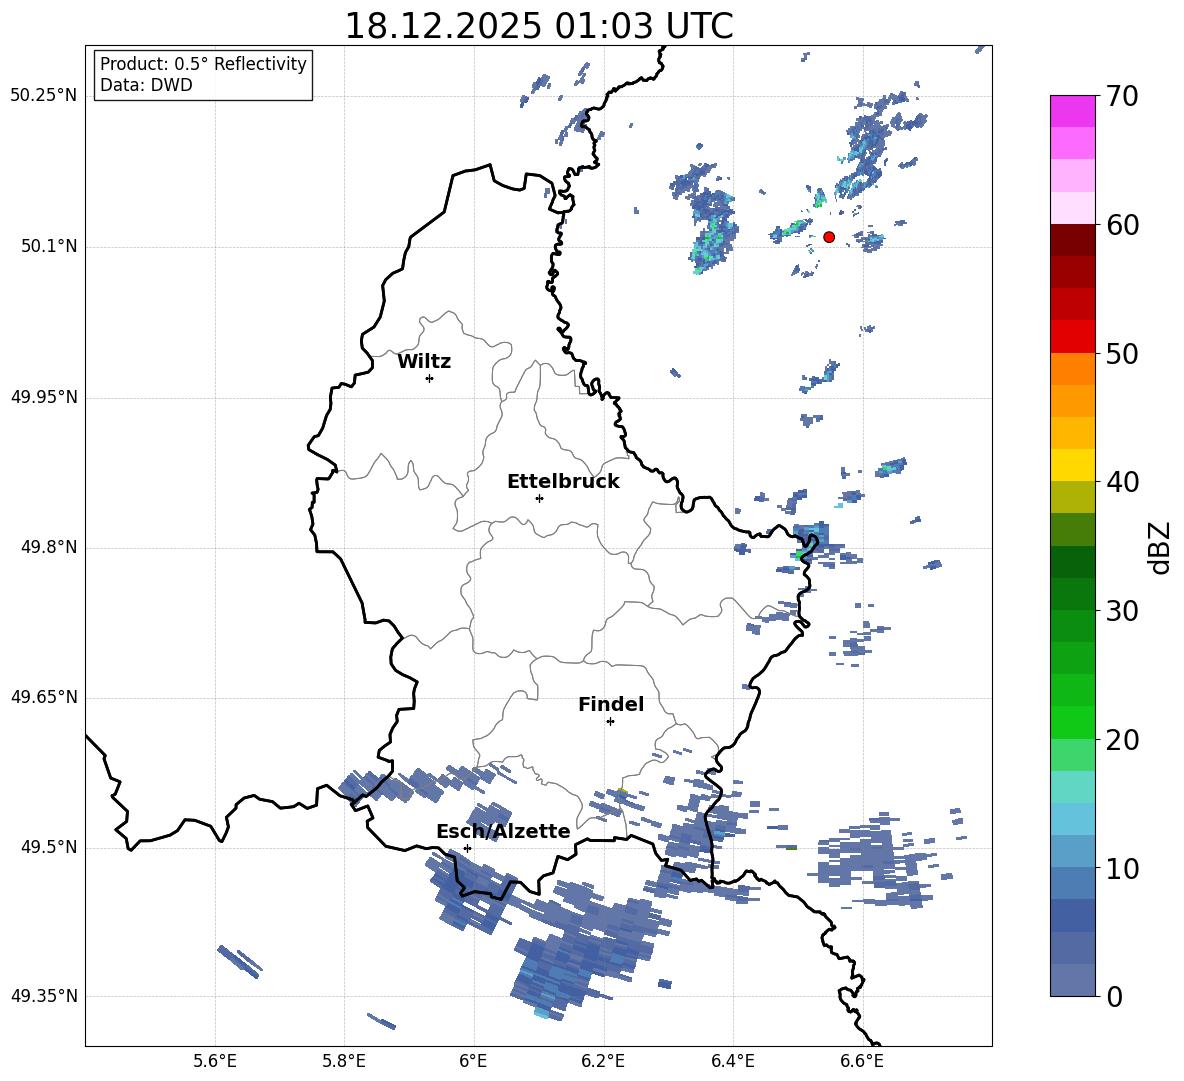Click the title '18.12.2025 01:03 UTC'
Screen dimensions: 1184x1081
[538, 26]
